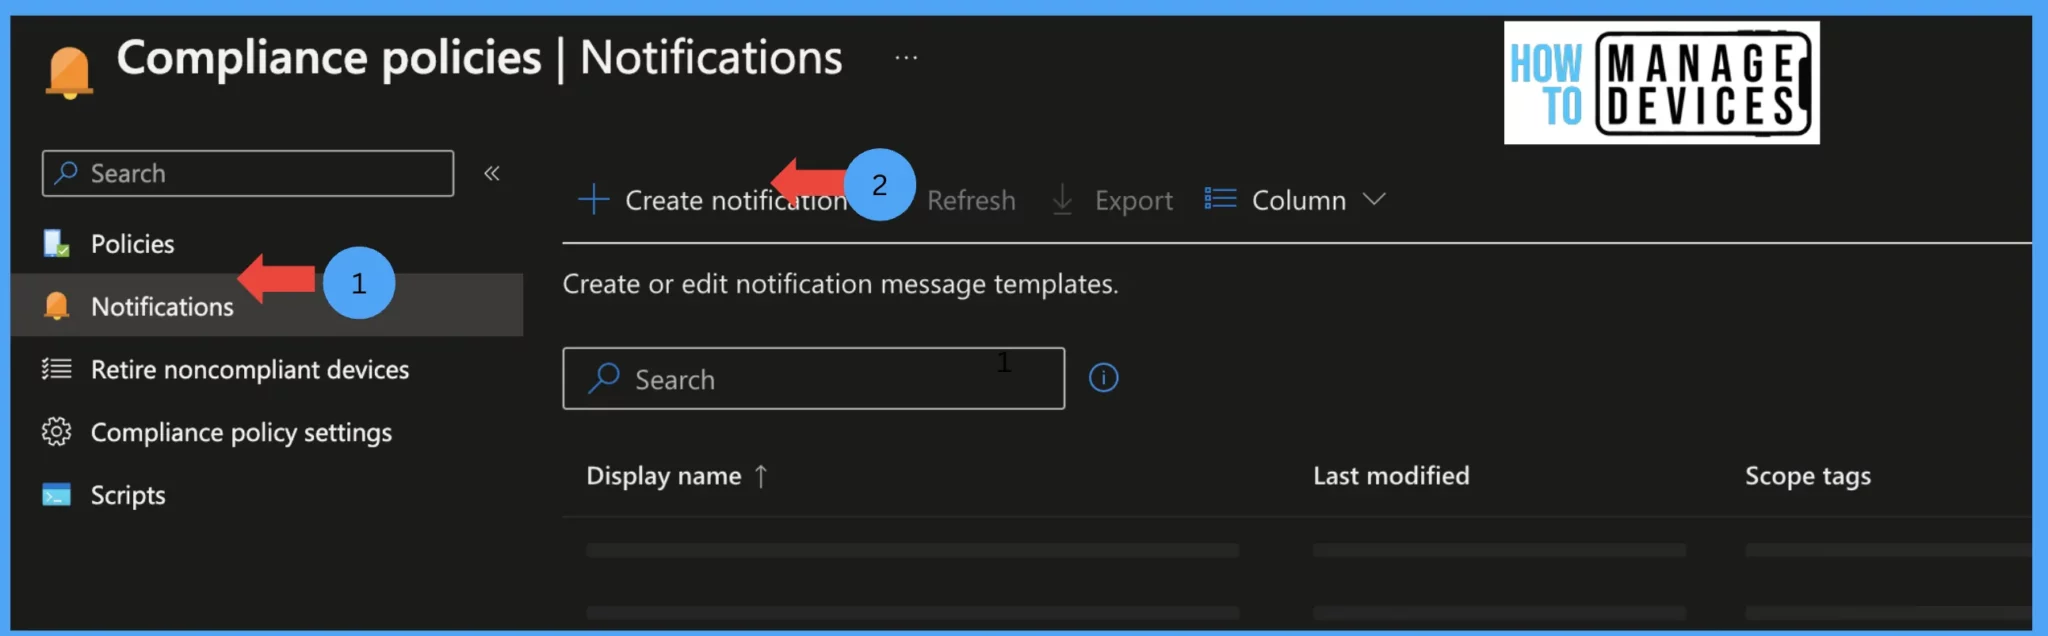Click the Refresh toolbar button
The width and height of the screenshot is (2048, 636).
(x=971, y=200)
